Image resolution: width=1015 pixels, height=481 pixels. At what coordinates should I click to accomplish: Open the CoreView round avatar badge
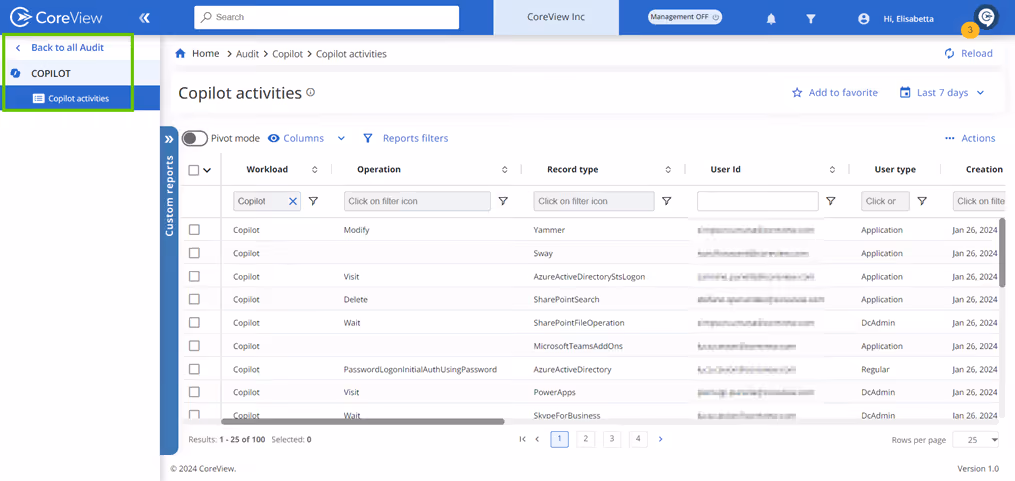click(986, 17)
